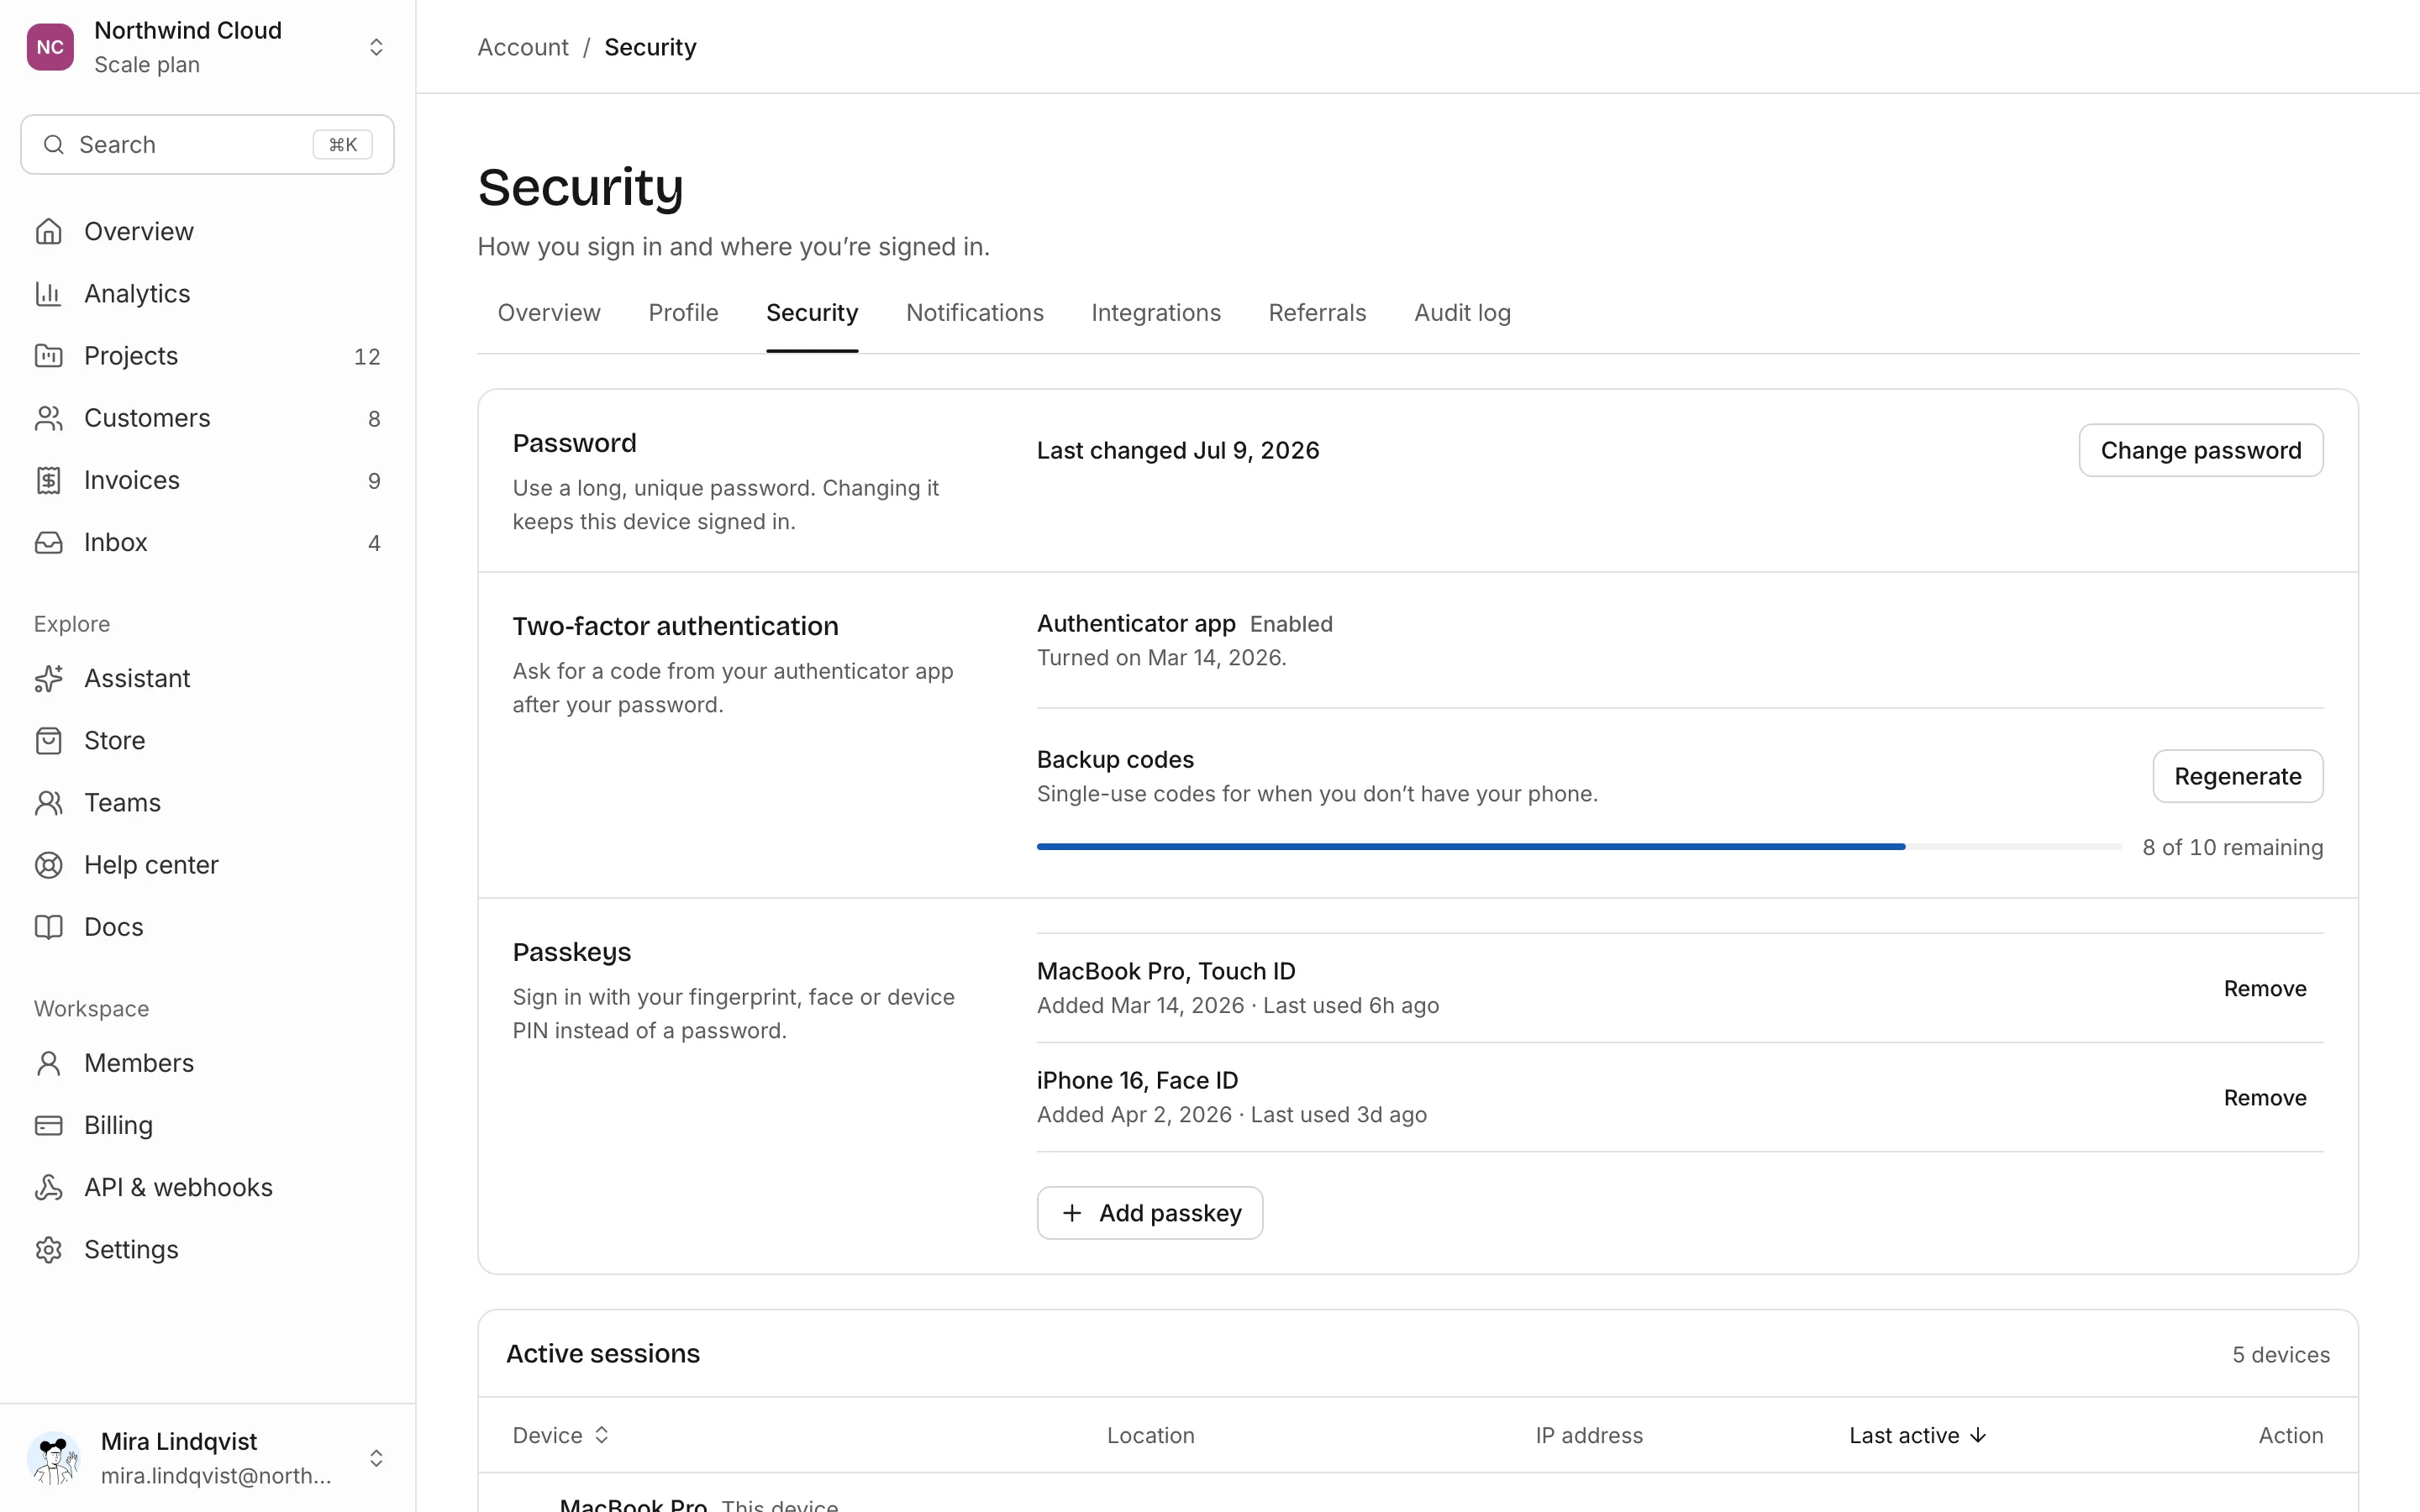Image resolution: width=2420 pixels, height=1512 pixels.
Task: Sort sessions by Last active
Action: point(1917,1435)
